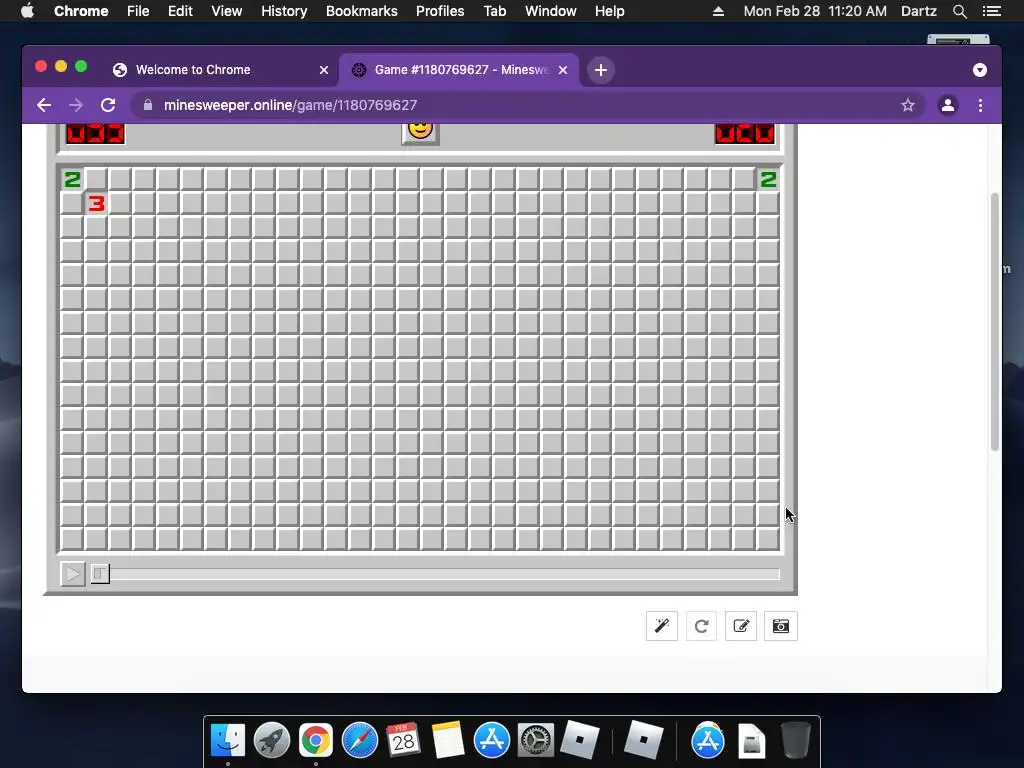Click the page's vertical scrollbar
The height and width of the screenshot is (768, 1024).
995,321
